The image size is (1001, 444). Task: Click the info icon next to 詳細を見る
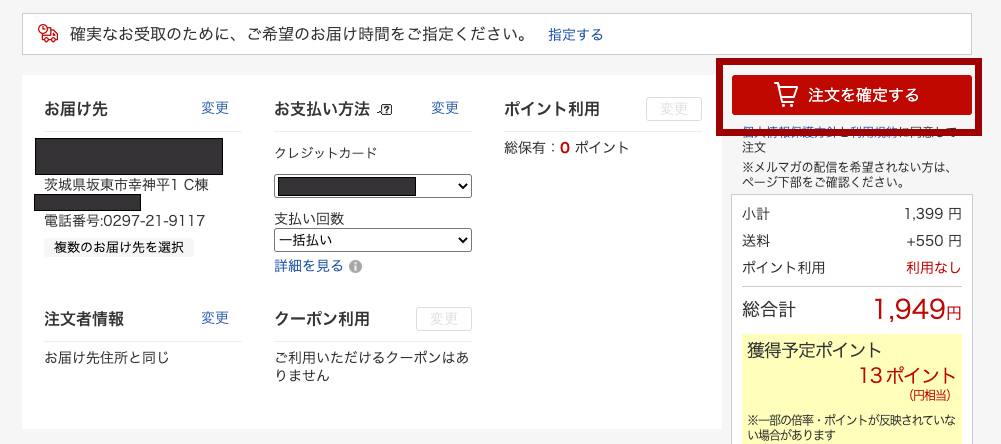(x=356, y=267)
